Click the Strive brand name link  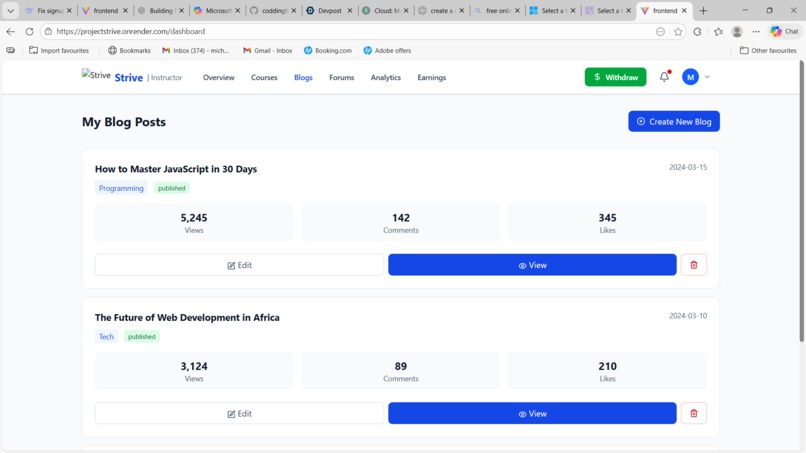point(129,77)
